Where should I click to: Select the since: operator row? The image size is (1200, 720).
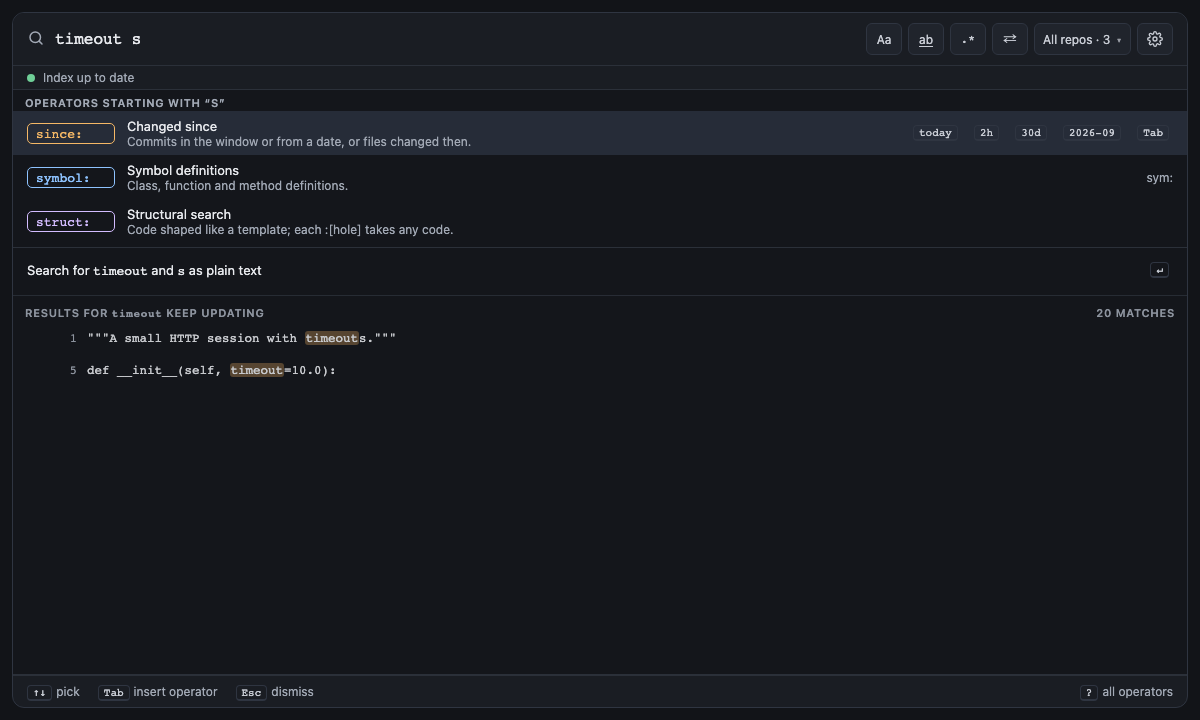pyautogui.click(x=600, y=133)
